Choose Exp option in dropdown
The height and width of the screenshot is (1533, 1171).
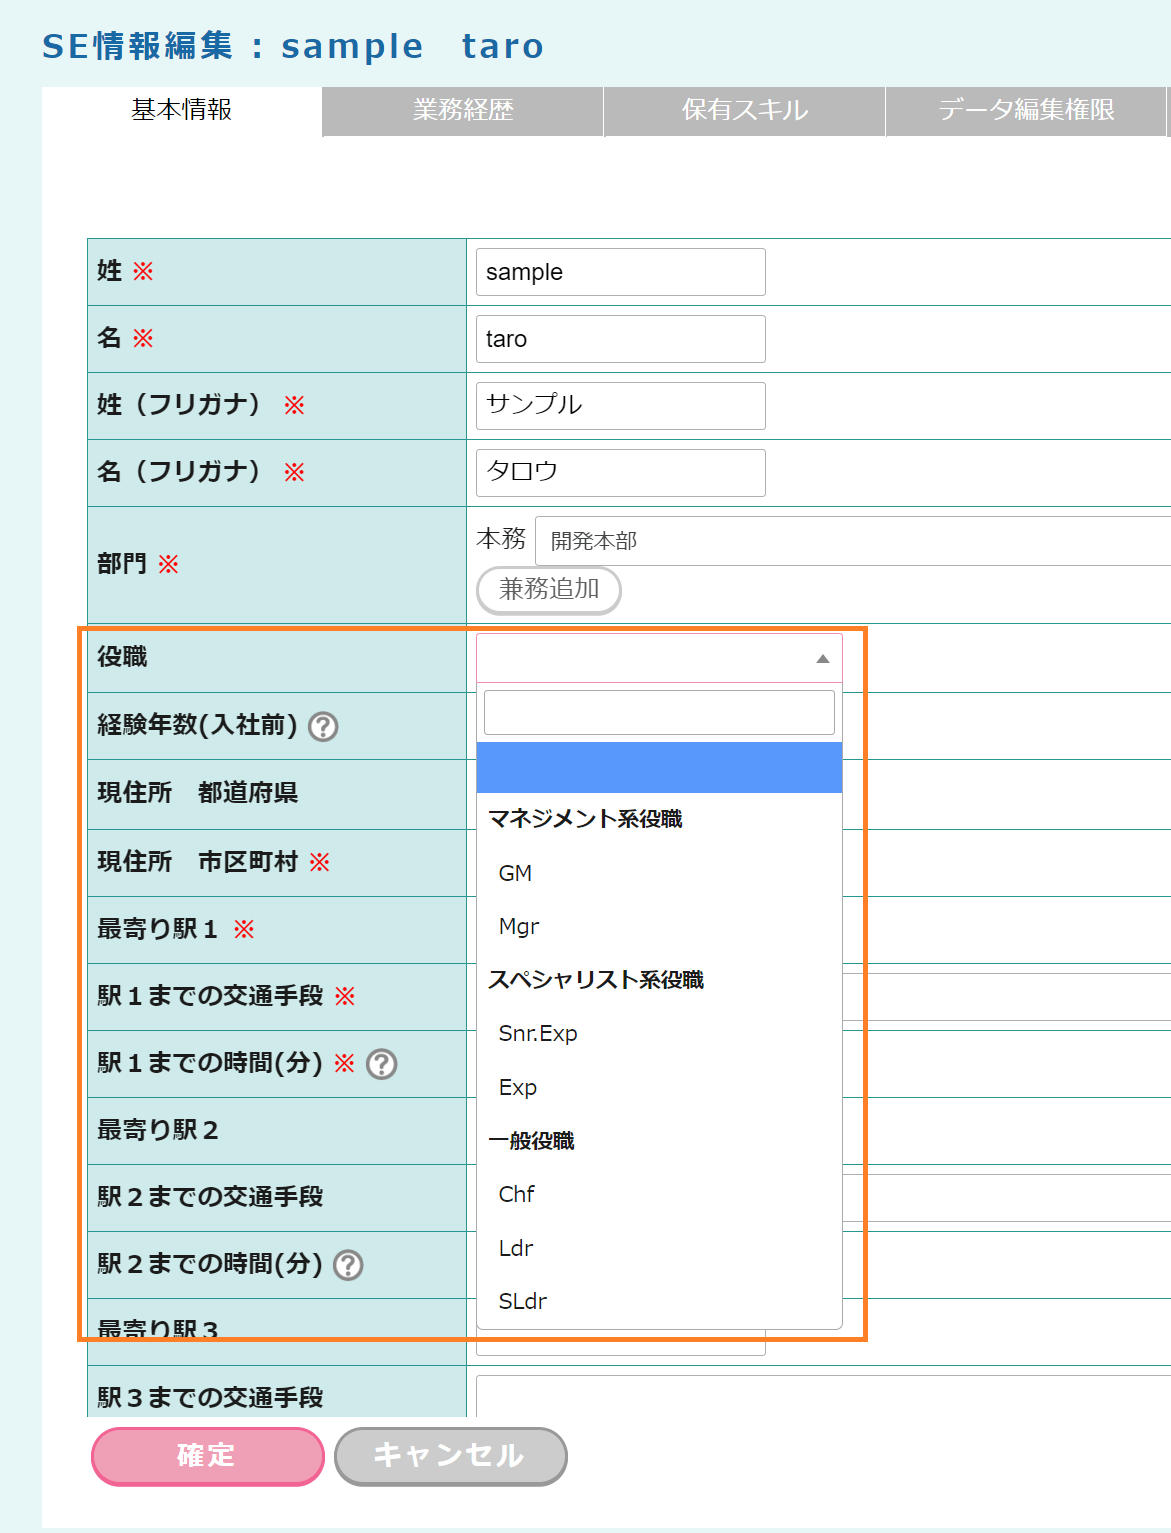(x=518, y=1087)
